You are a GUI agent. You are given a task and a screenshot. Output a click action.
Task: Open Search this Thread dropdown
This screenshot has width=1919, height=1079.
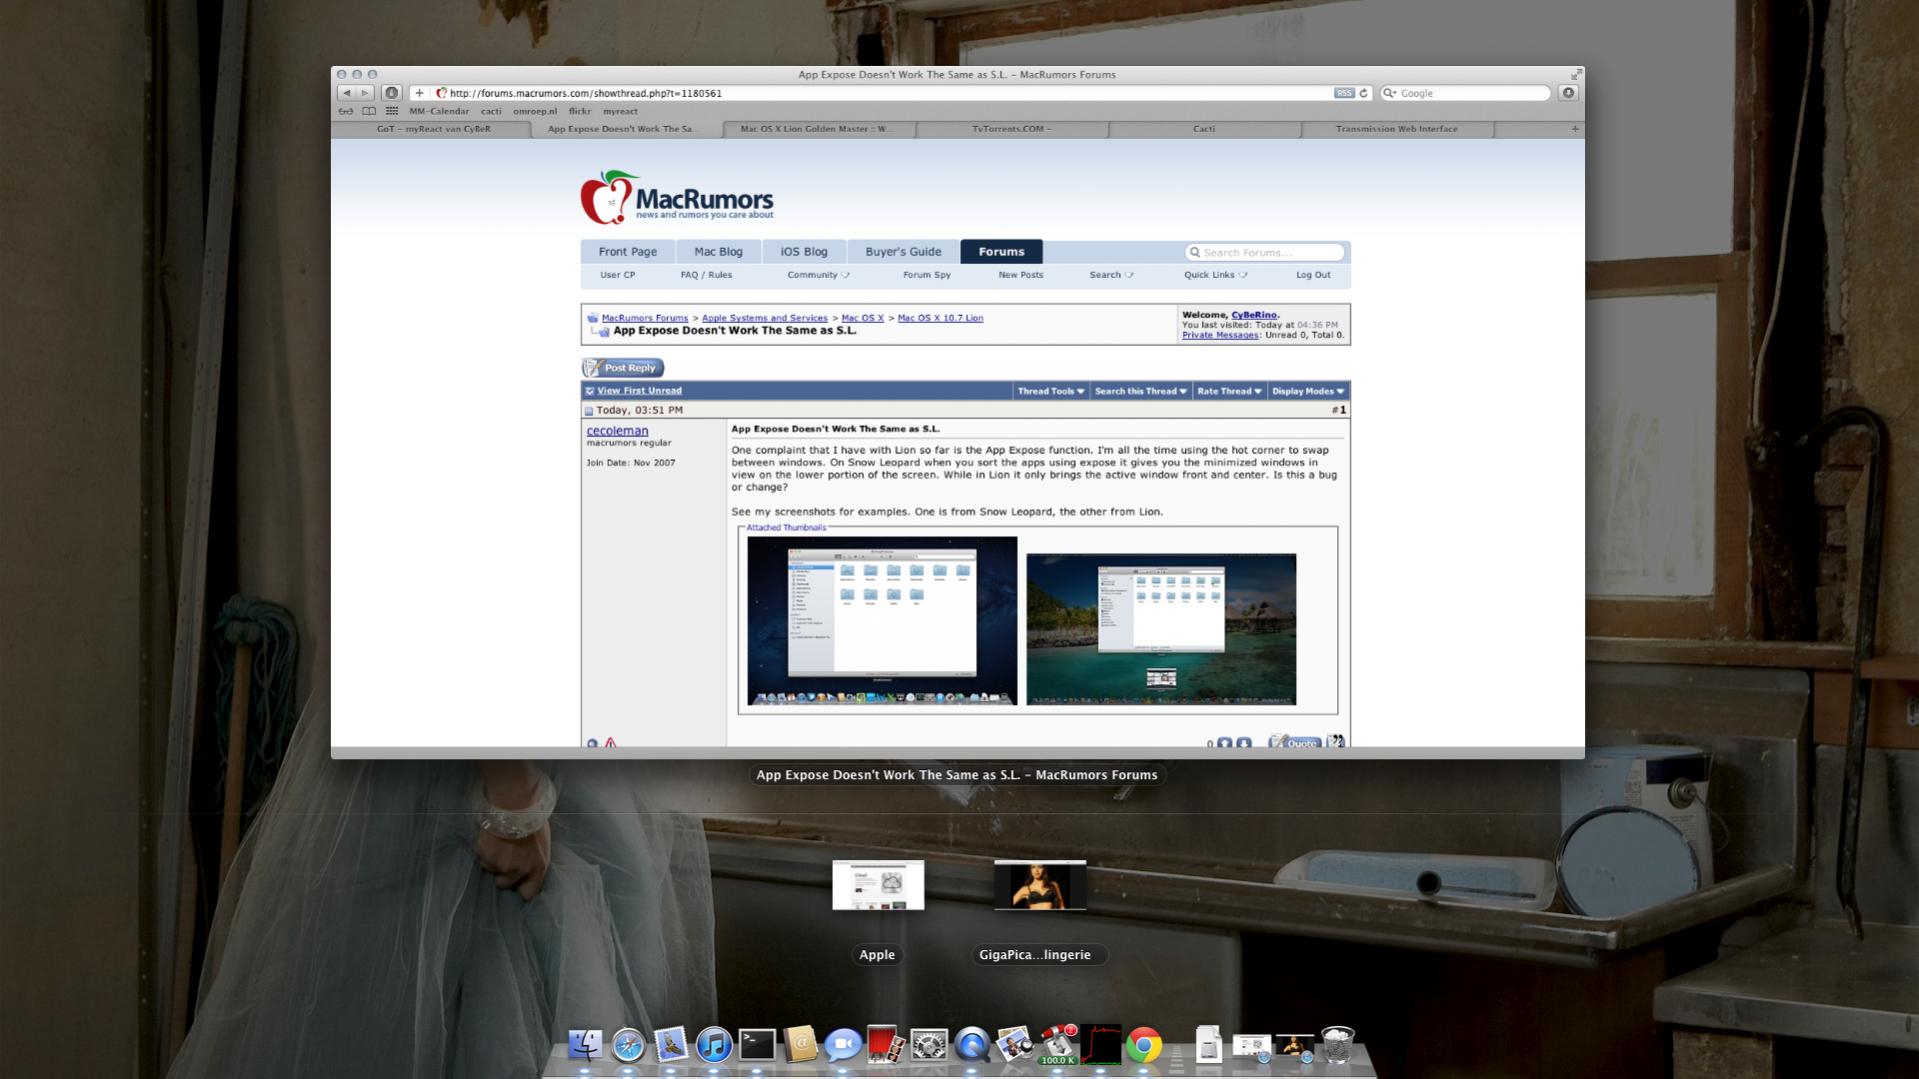tap(1140, 391)
